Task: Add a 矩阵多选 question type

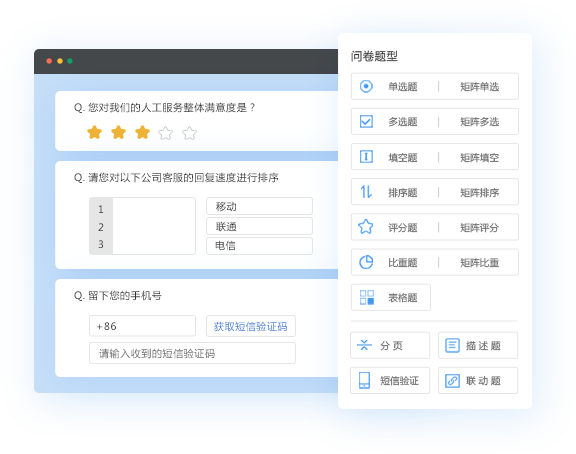Action: pyautogui.click(x=479, y=122)
